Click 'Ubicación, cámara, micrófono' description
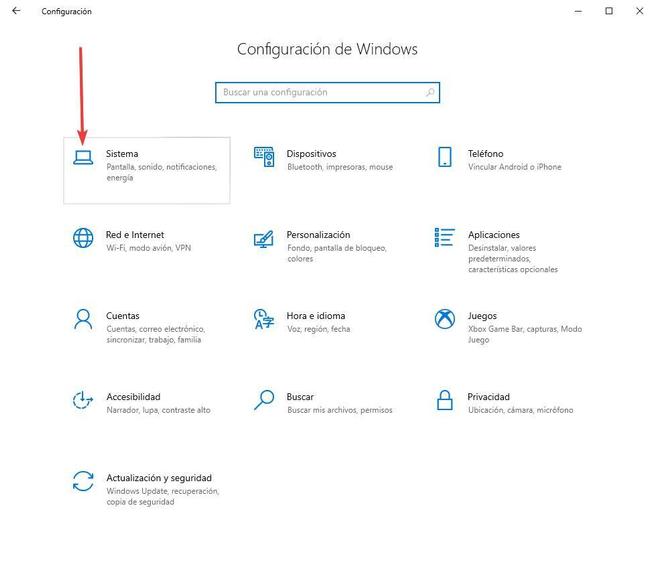Image resolution: width=655 pixels, height=566 pixels. pyautogui.click(x=520, y=410)
